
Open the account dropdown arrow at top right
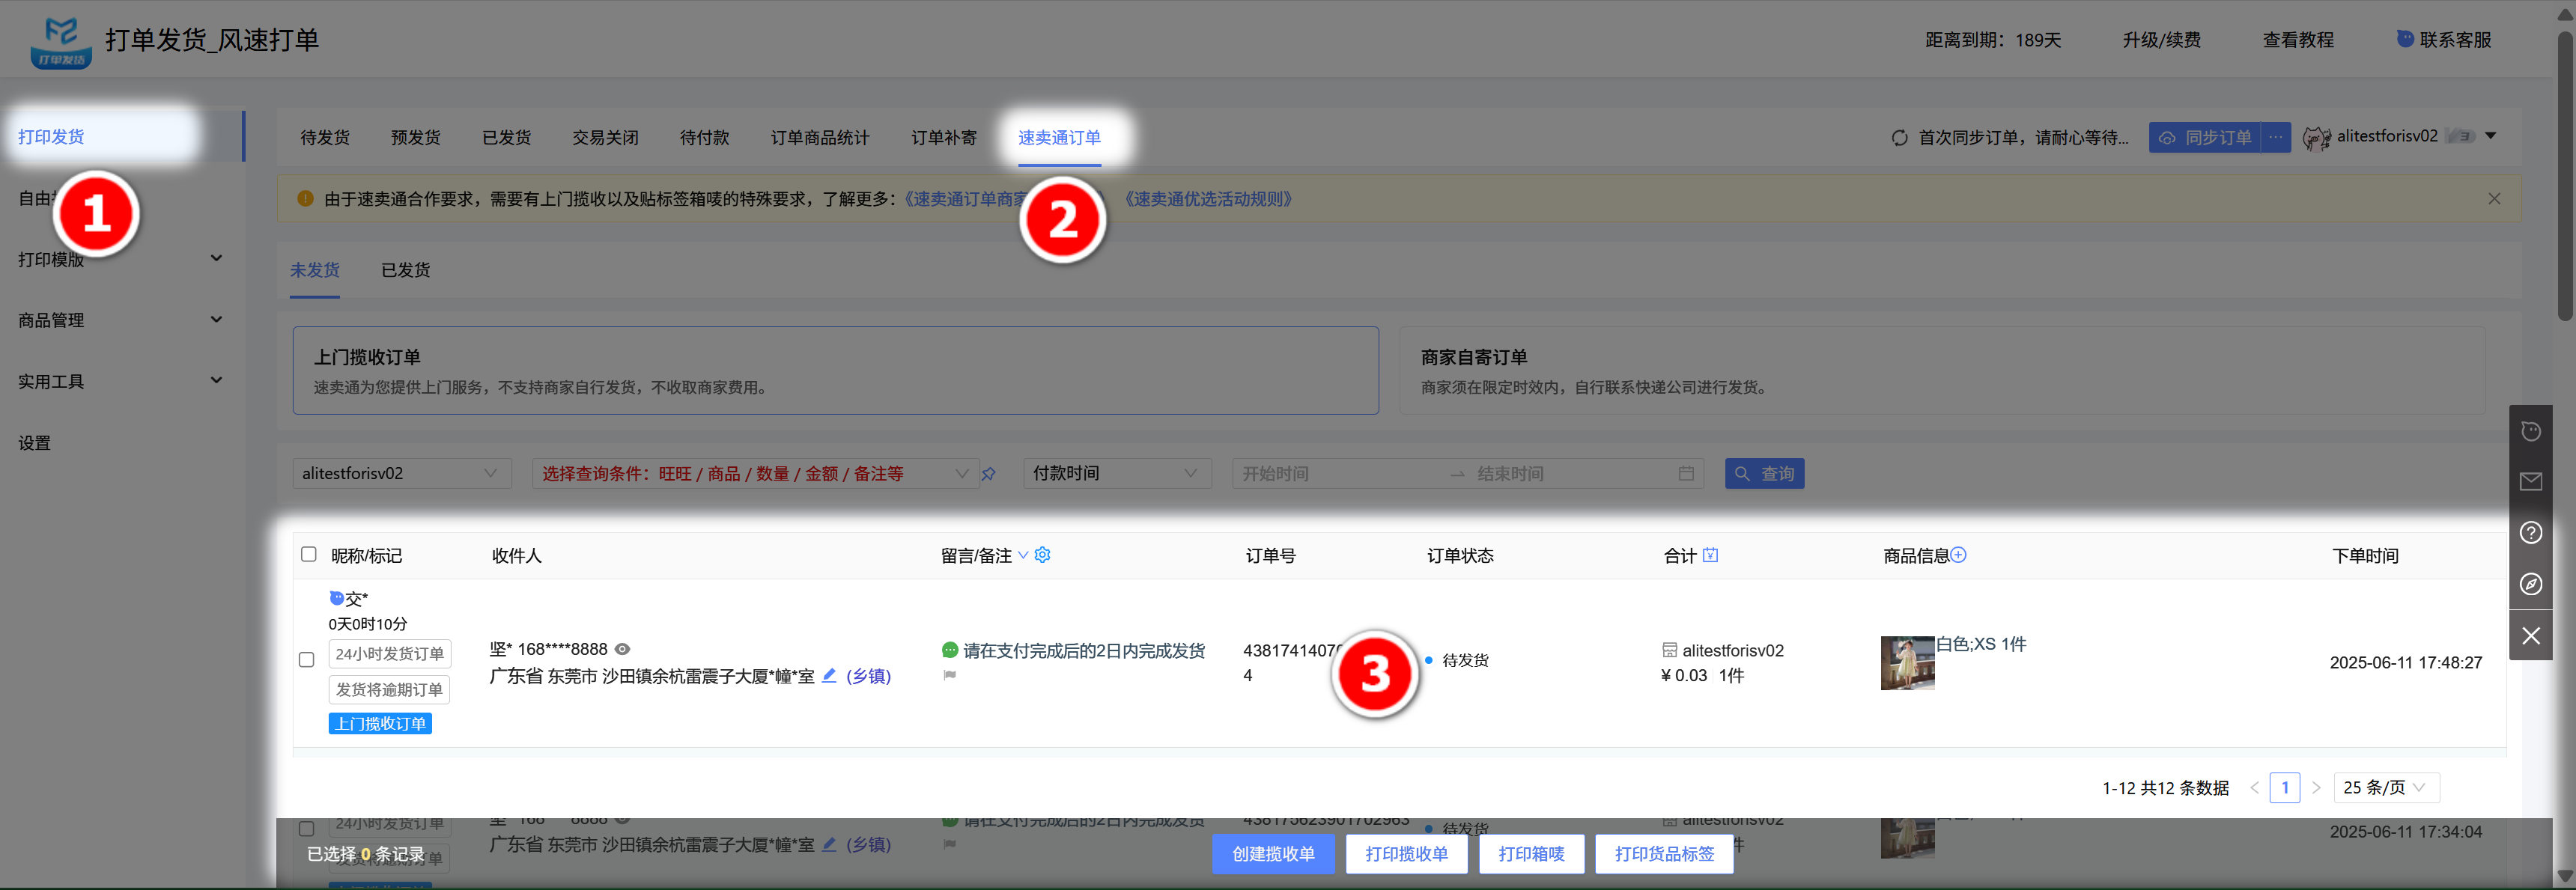[2491, 136]
